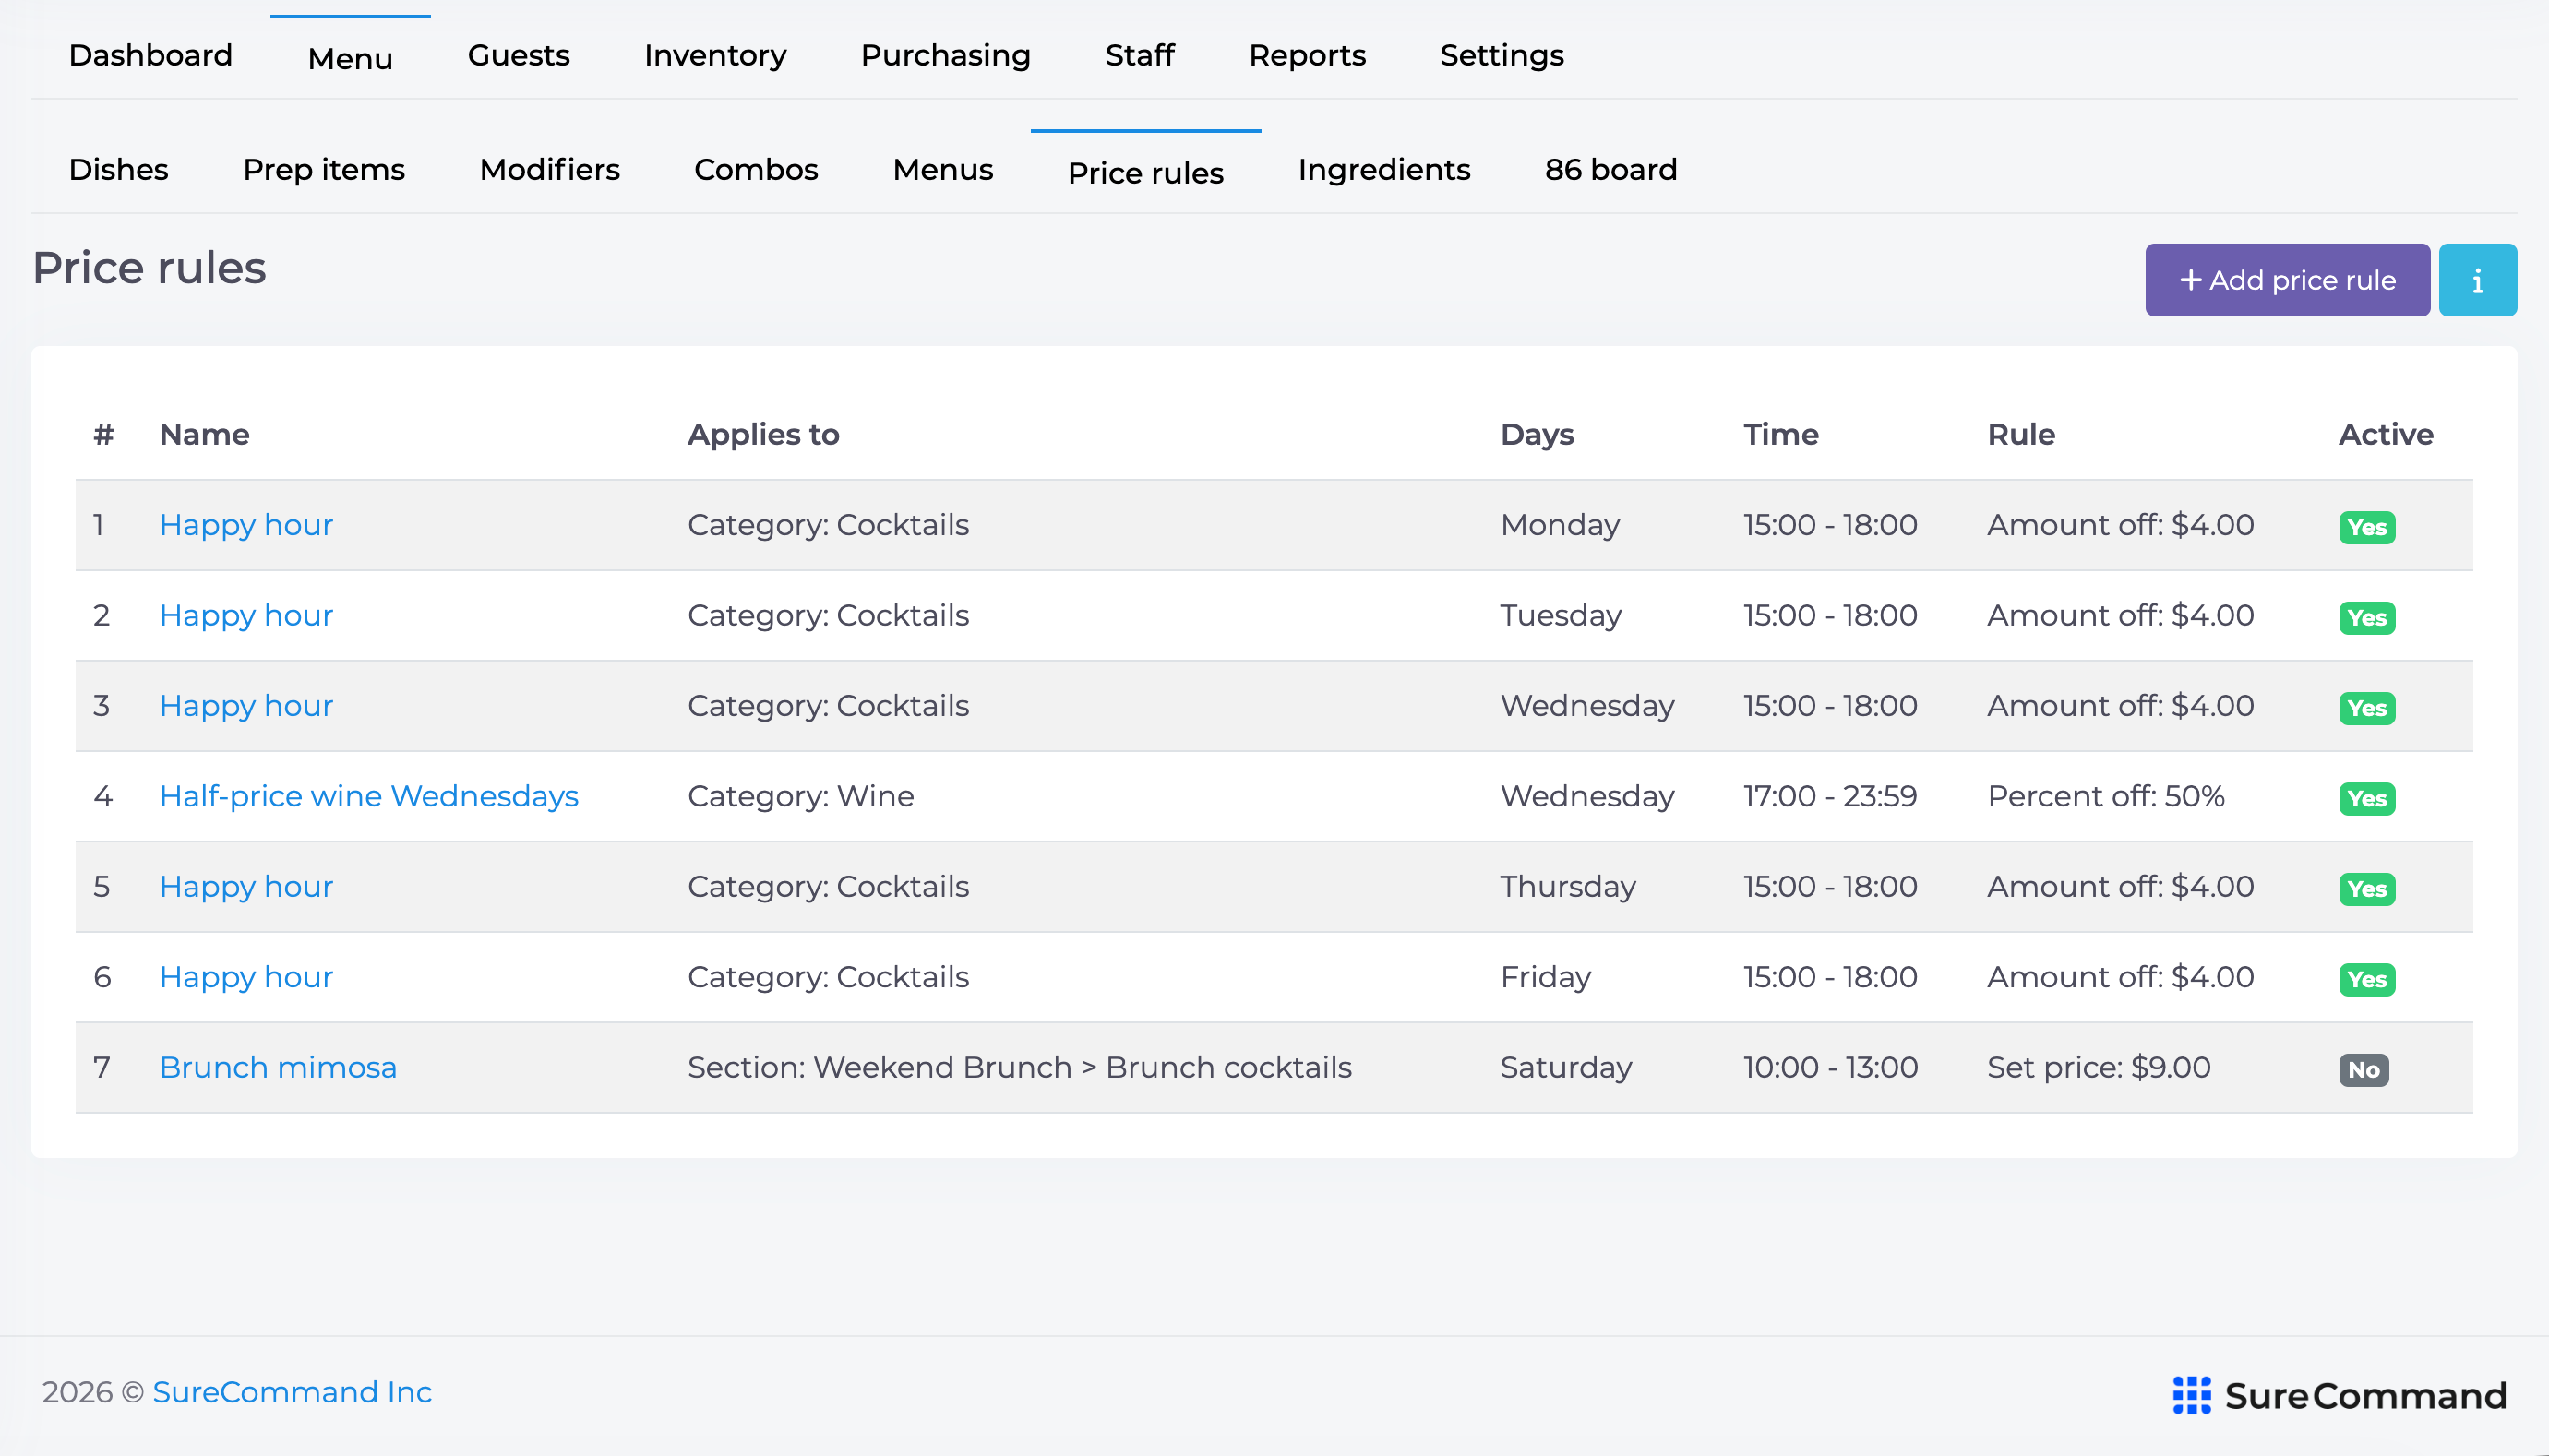Click the blue info icon button
The height and width of the screenshot is (1456, 2549).
[x=2477, y=280]
